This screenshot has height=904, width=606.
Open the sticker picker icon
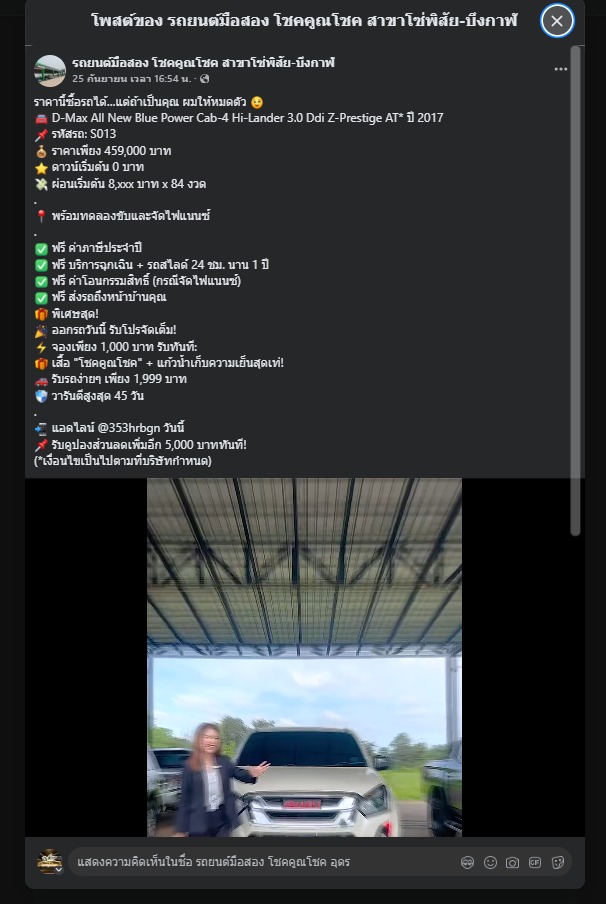(558, 862)
